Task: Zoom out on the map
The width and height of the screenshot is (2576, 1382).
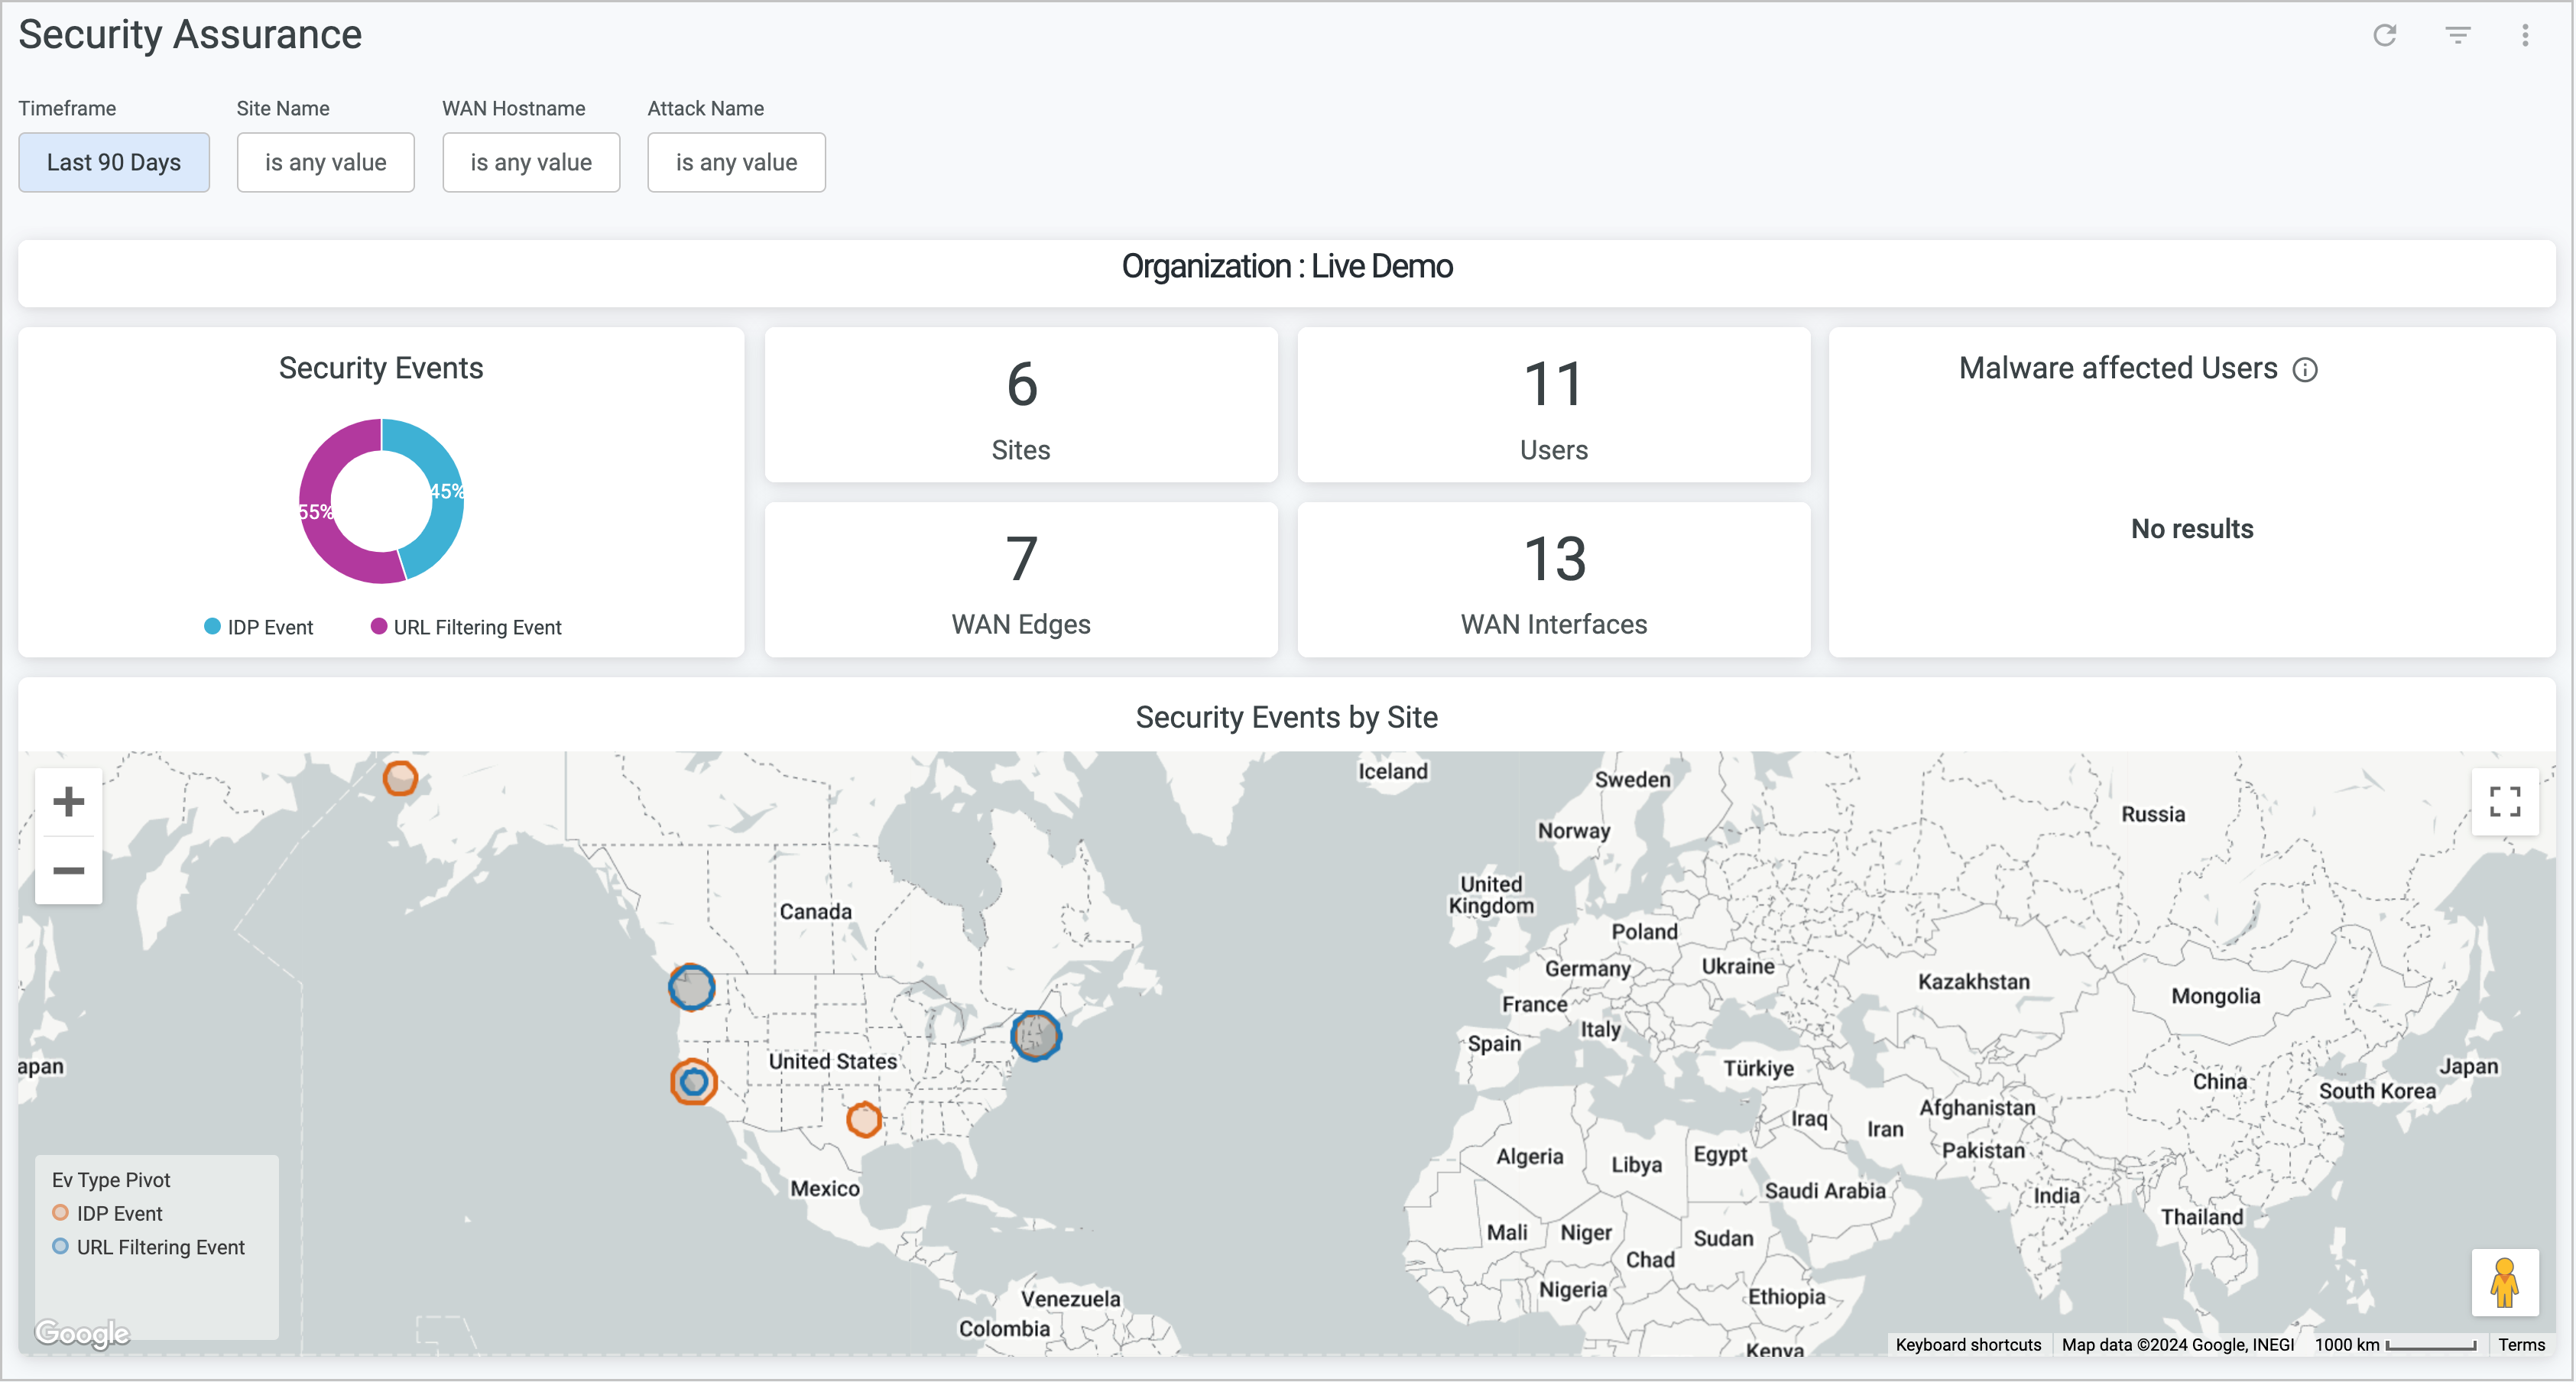Action: point(68,870)
